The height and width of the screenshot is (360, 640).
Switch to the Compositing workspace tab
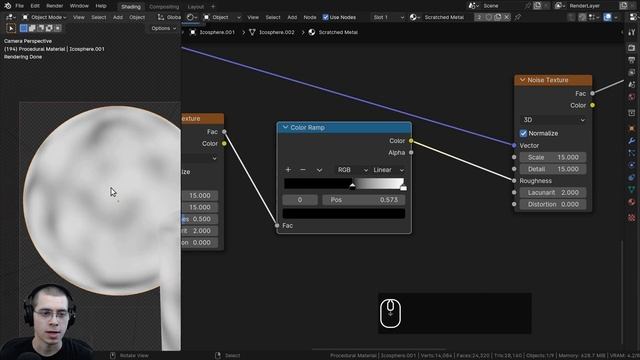tap(164, 7)
